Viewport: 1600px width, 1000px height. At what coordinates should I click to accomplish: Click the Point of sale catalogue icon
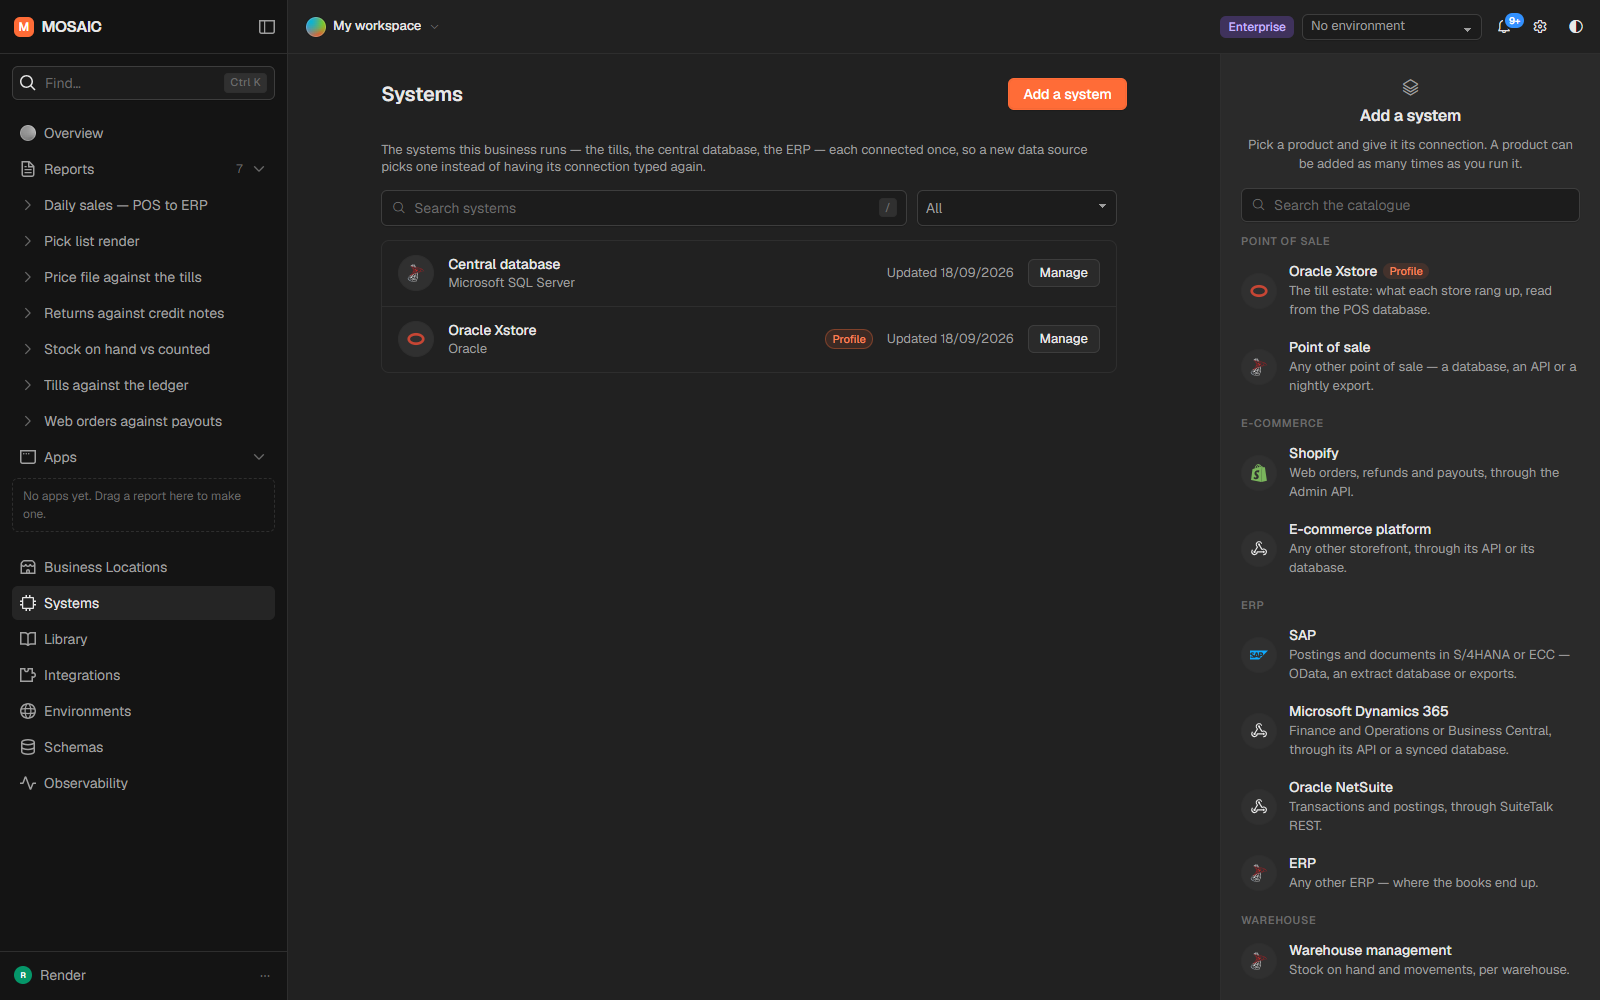click(x=1259, y=367)
